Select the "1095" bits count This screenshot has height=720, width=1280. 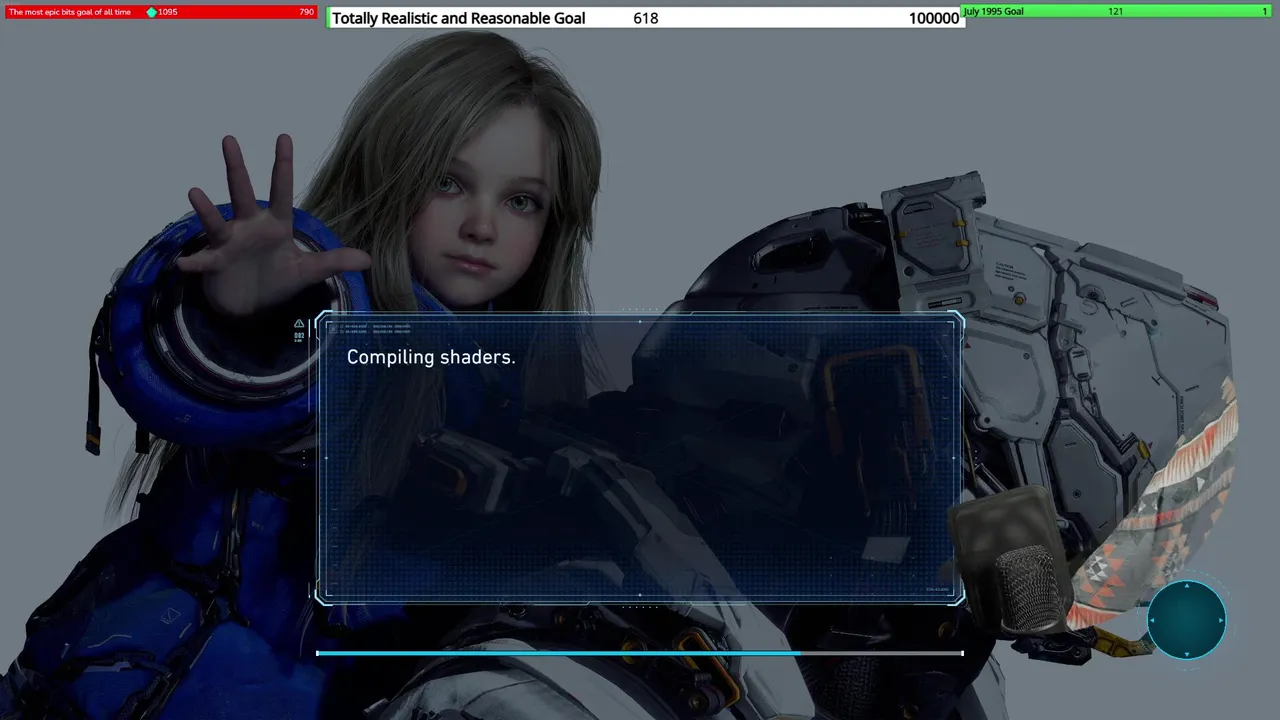pos(168,12)
